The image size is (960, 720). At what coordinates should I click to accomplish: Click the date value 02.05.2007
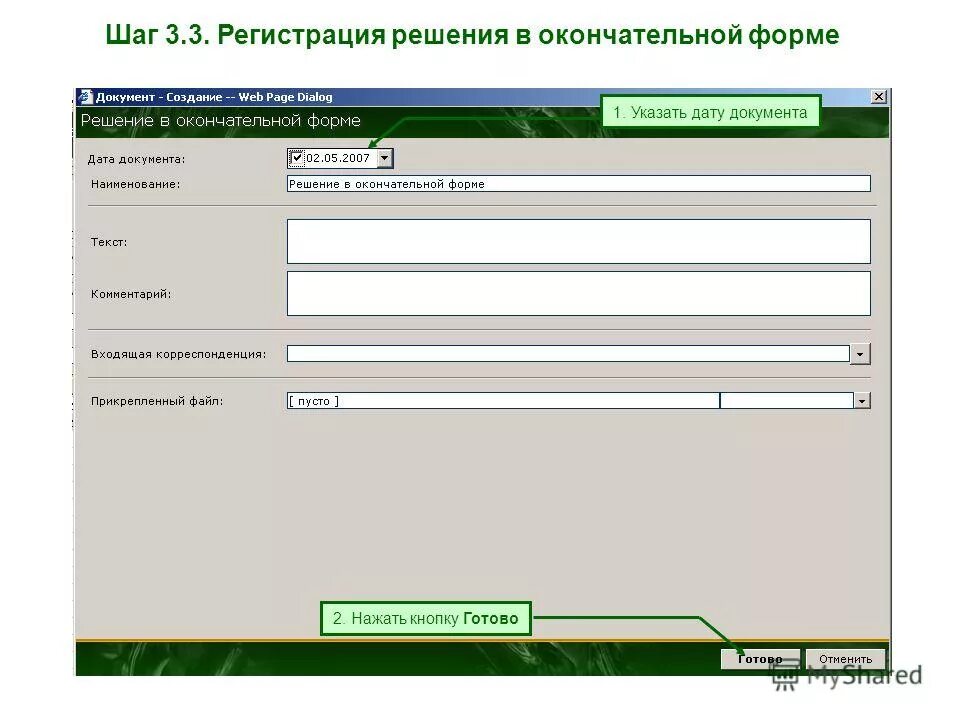click(338, 158)
